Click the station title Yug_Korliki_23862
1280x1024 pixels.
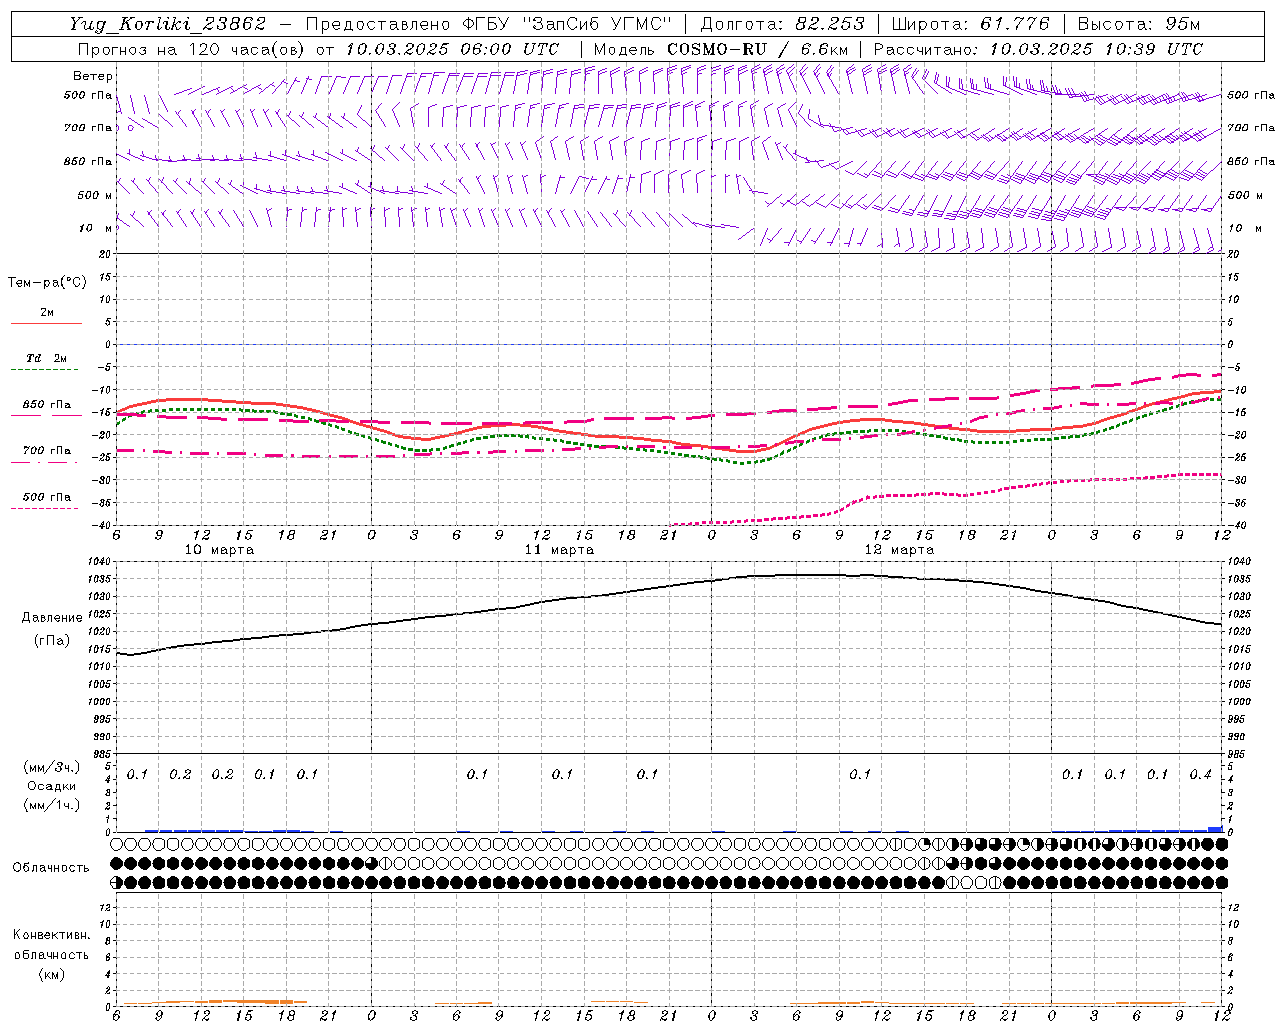coord(168,24)
